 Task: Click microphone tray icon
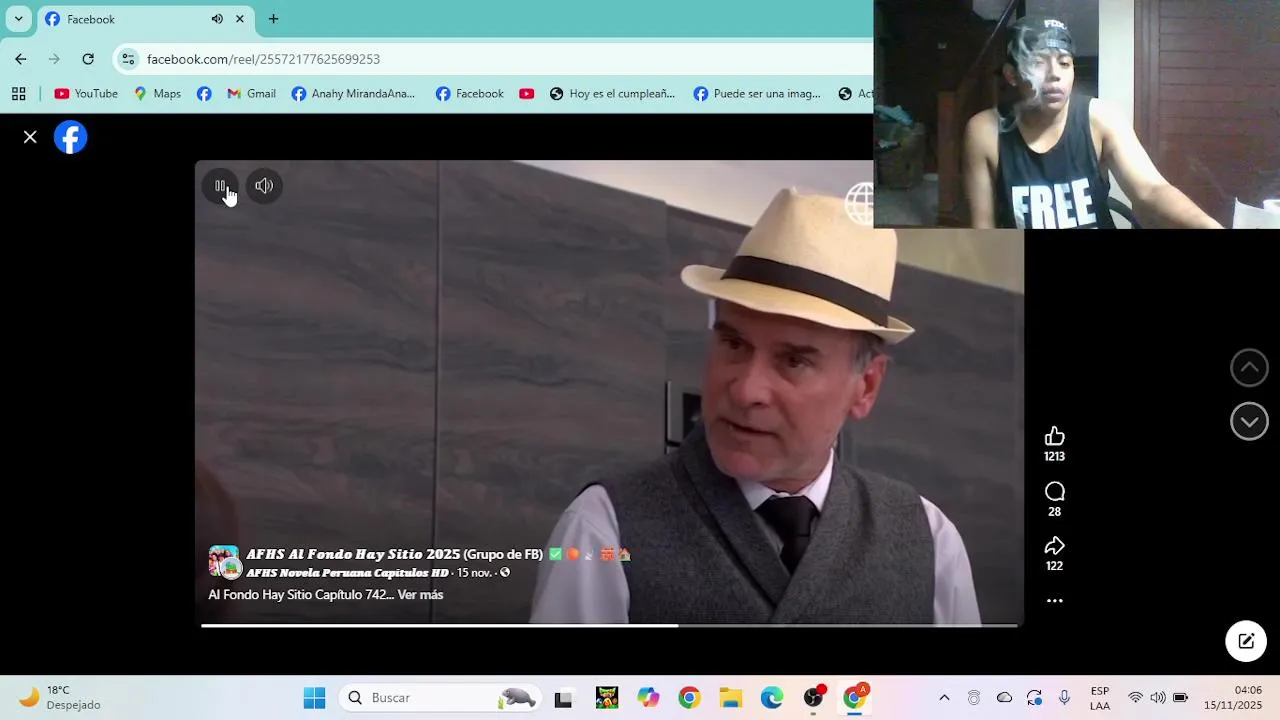point(1064,698)
